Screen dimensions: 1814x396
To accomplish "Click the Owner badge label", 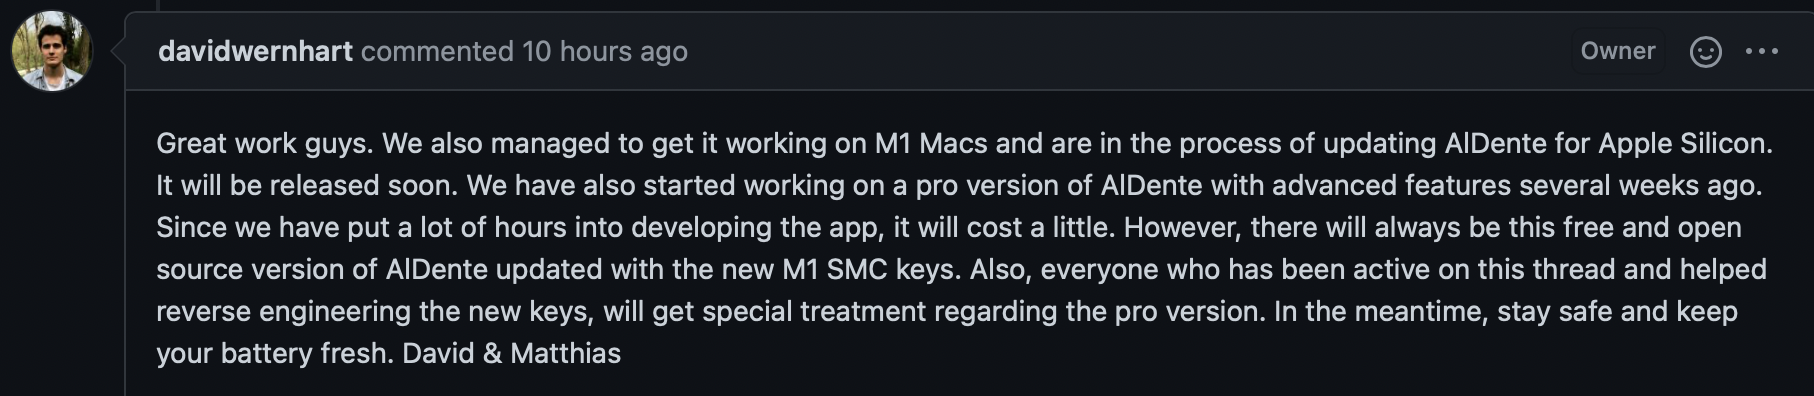I will click(1618, 51).
